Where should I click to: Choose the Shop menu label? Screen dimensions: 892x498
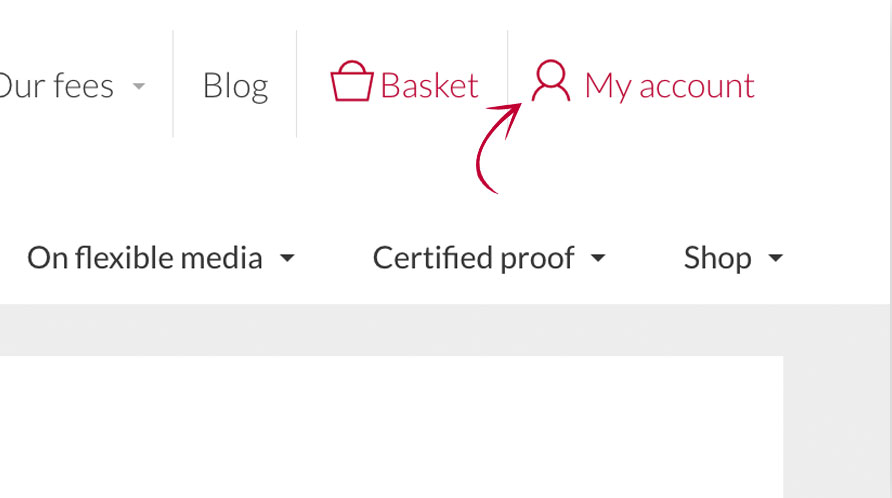pyautogui.click(x=717, y=258)
